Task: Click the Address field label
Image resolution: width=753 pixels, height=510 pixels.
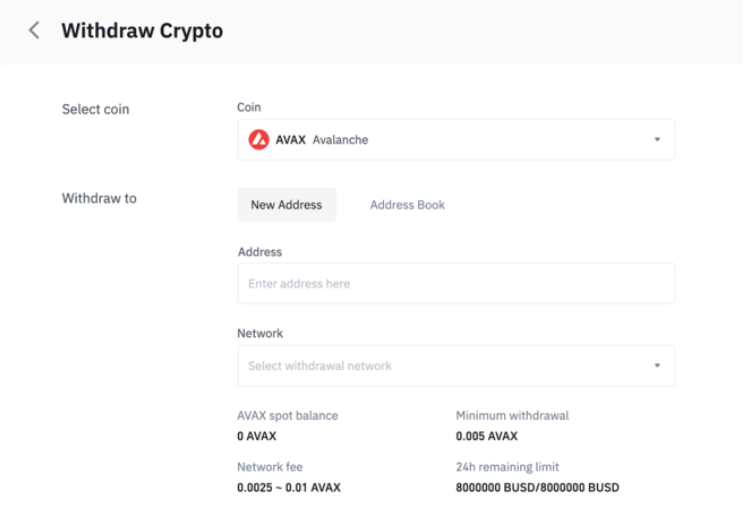Action: point(259,252)
